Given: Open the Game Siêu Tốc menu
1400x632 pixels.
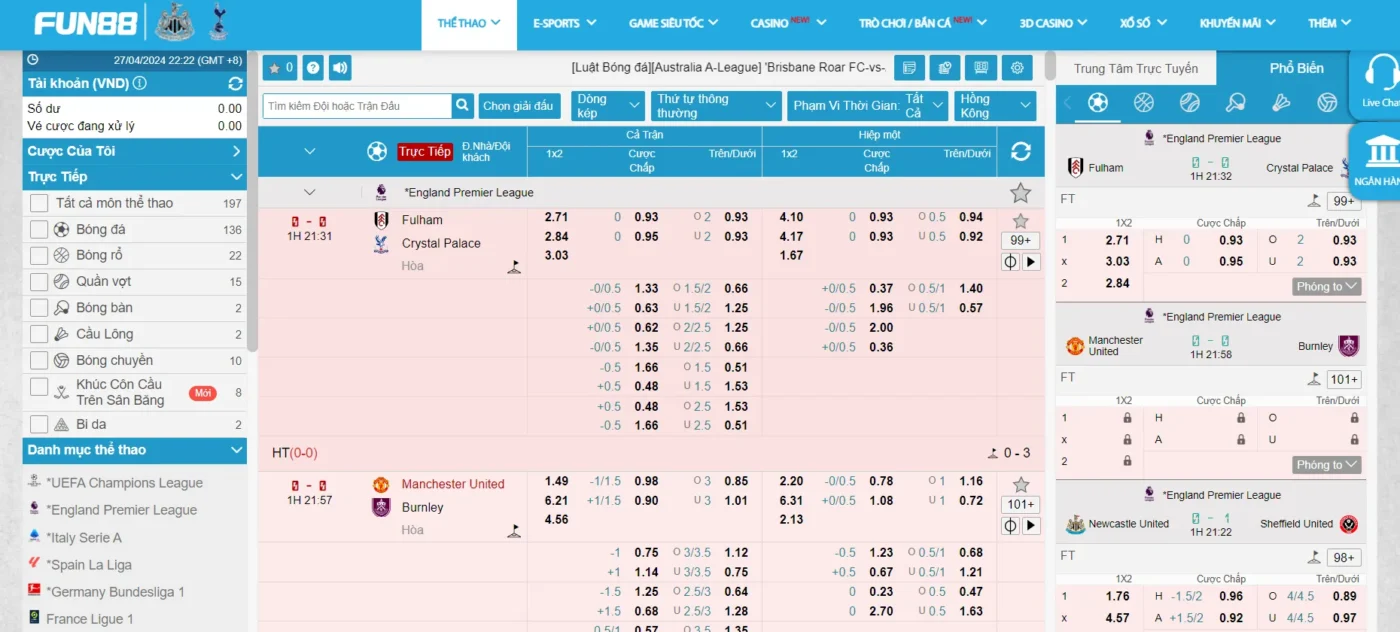Looking at the screenshot, I should tap(673, 24).
